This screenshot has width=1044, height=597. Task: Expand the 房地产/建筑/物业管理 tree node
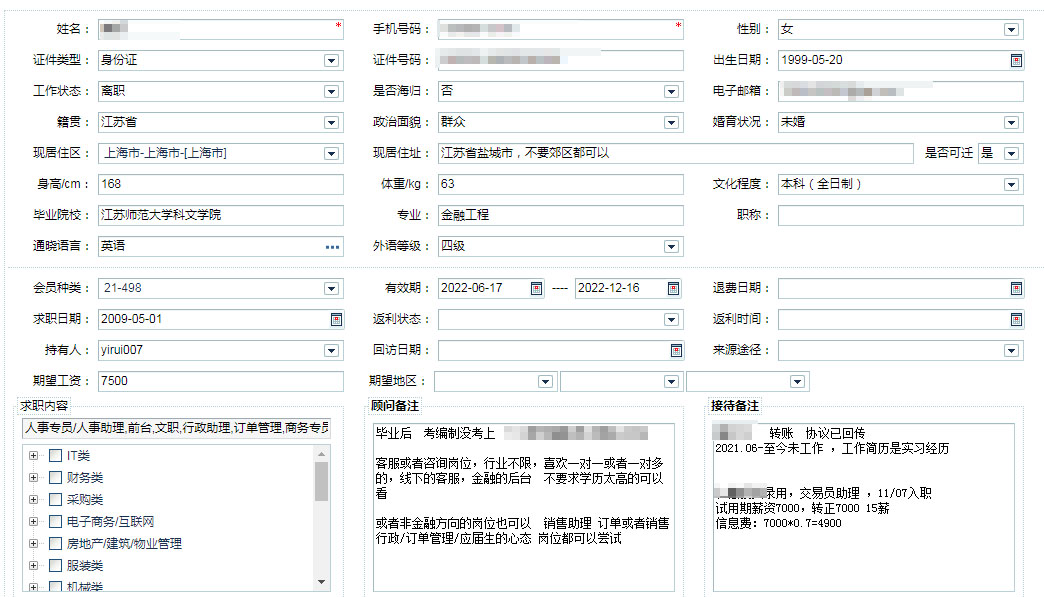(x=33, y=543)
